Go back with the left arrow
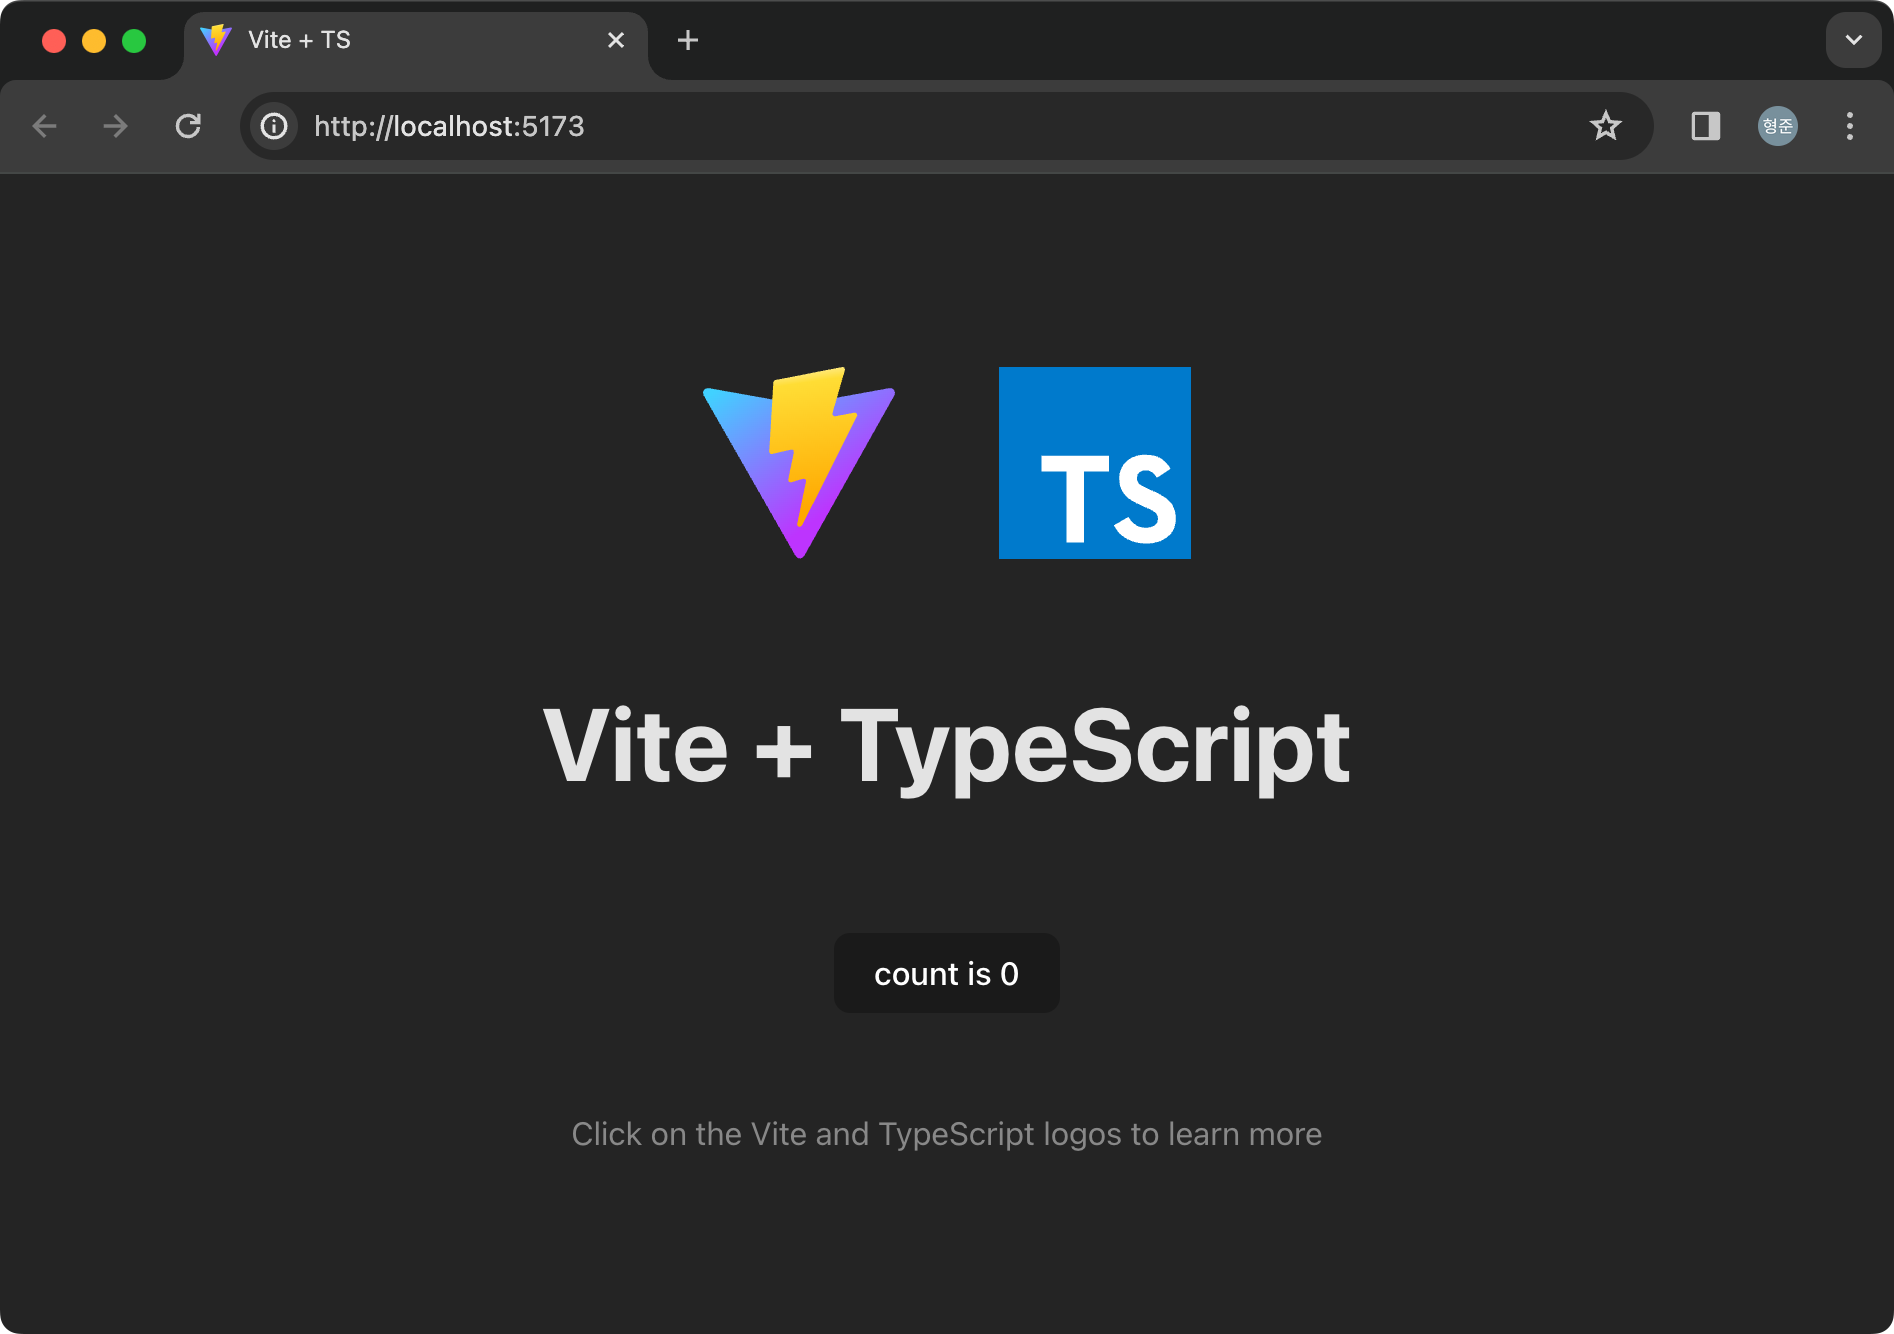 click(x=44, y=126)
